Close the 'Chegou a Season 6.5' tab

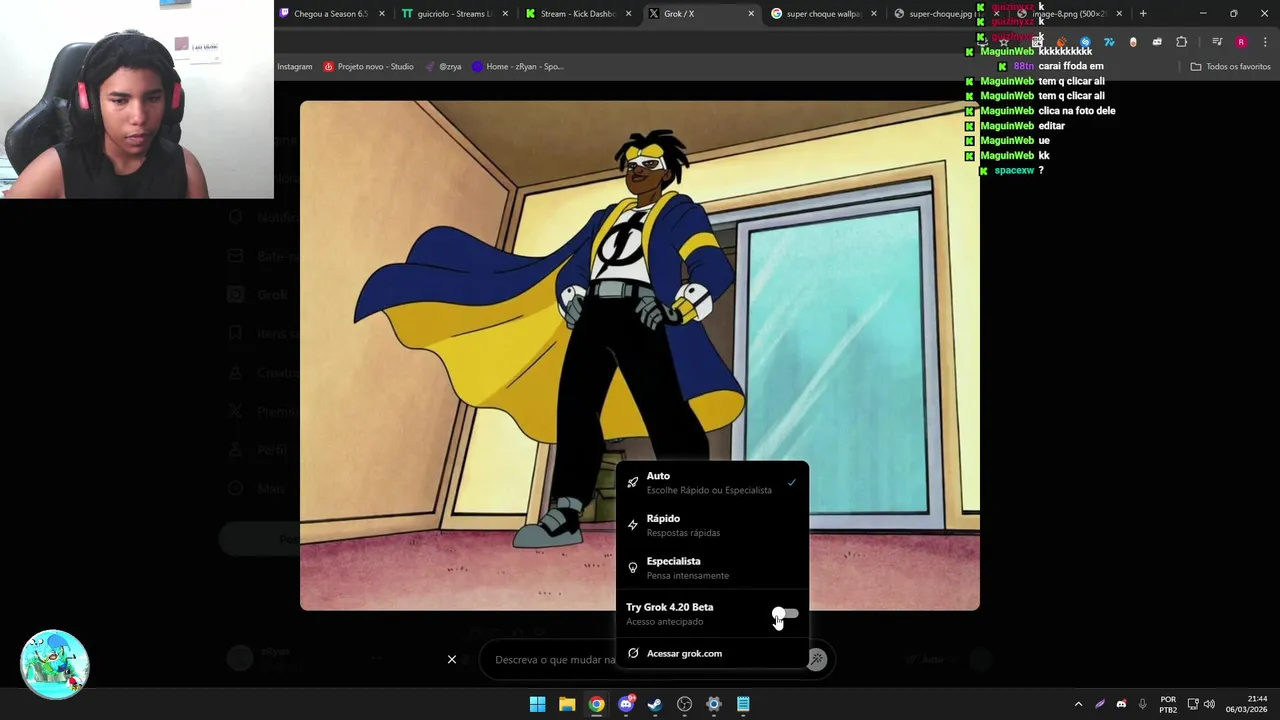(x=382, y=14)
